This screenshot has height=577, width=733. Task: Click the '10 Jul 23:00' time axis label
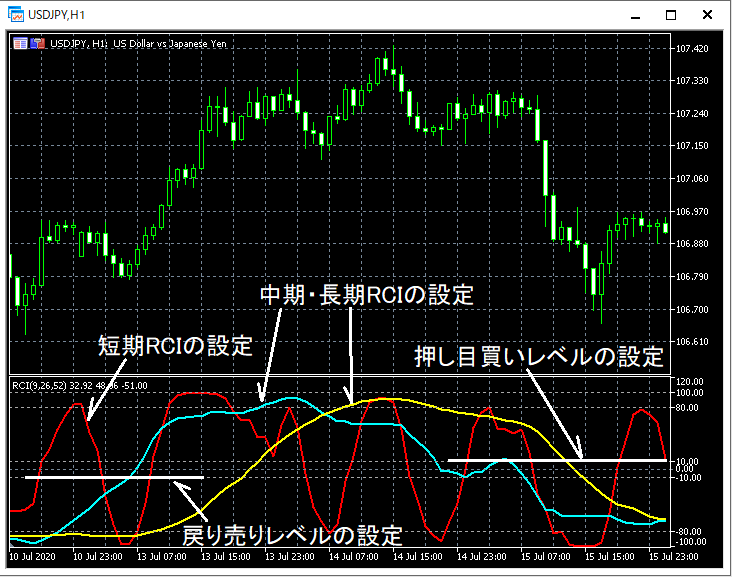coord(98,557)
